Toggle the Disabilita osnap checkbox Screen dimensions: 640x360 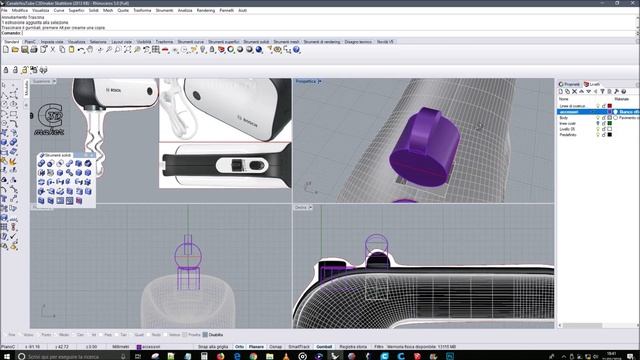[205, 335]
